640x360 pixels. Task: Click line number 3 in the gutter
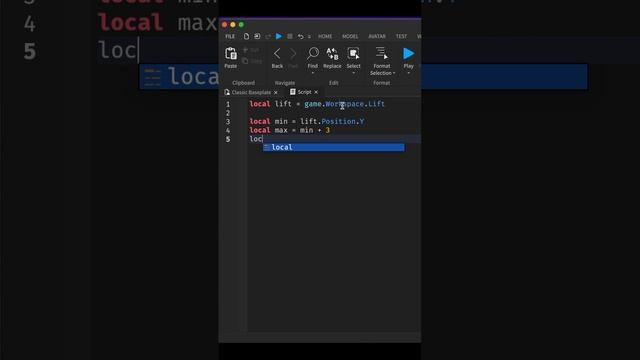[x=228, y=122]
